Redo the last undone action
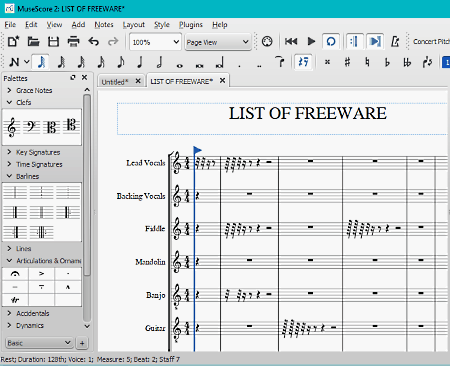 [113, 42]
